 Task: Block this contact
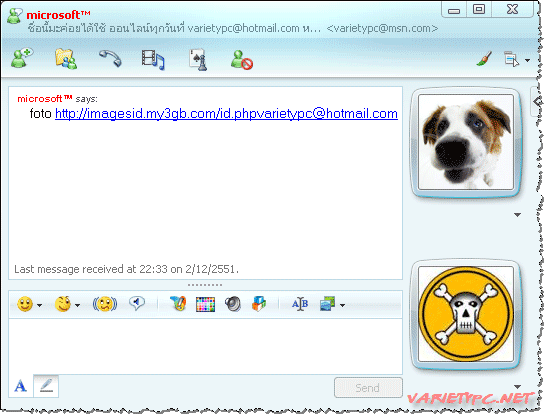click(x=242, y=60)
